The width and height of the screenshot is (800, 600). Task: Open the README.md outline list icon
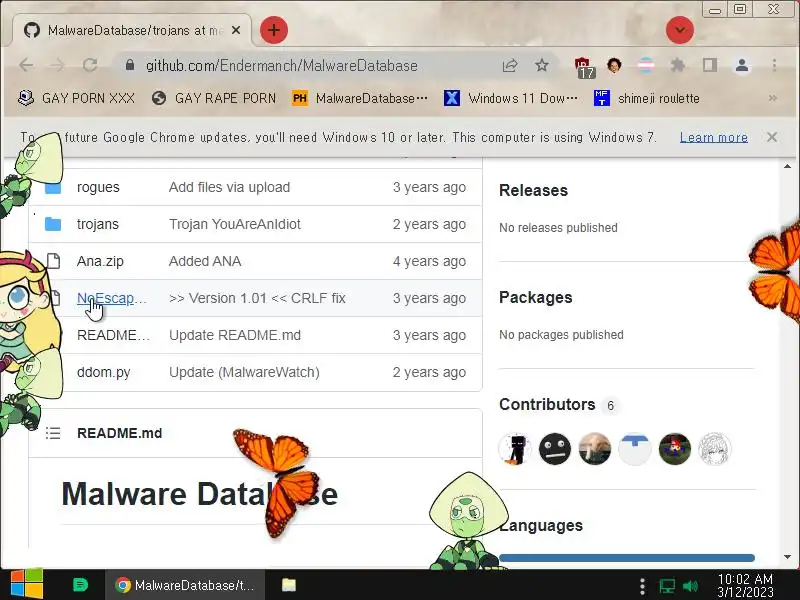[53, 433]
